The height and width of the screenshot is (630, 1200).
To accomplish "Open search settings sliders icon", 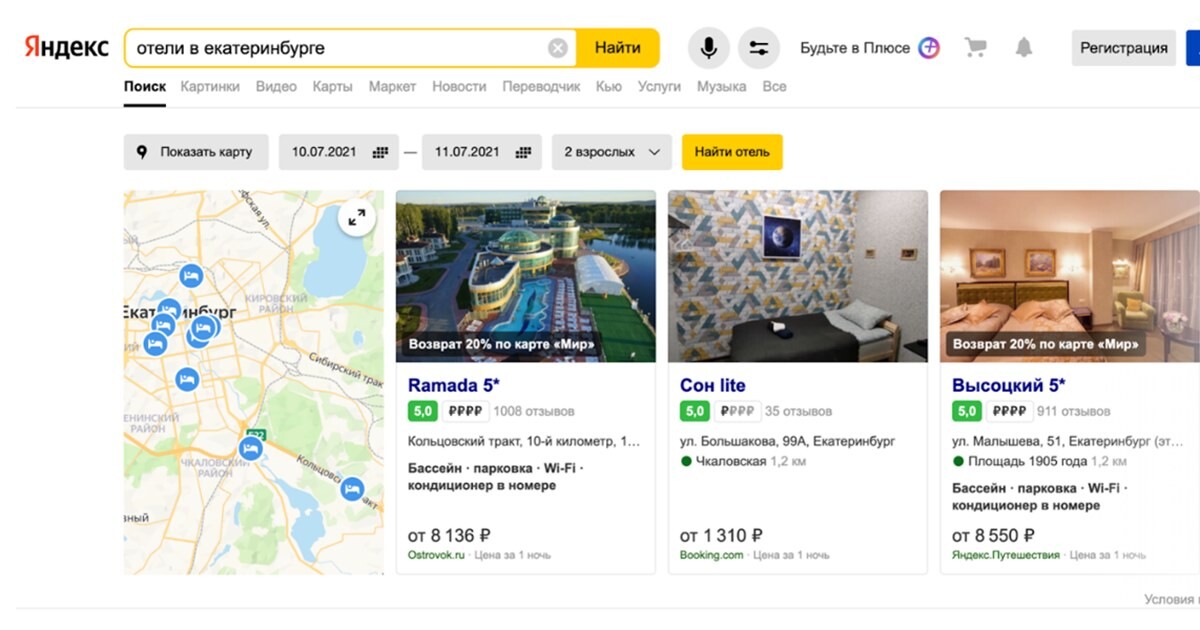I will pyautogui.click(x=758, y=48).
